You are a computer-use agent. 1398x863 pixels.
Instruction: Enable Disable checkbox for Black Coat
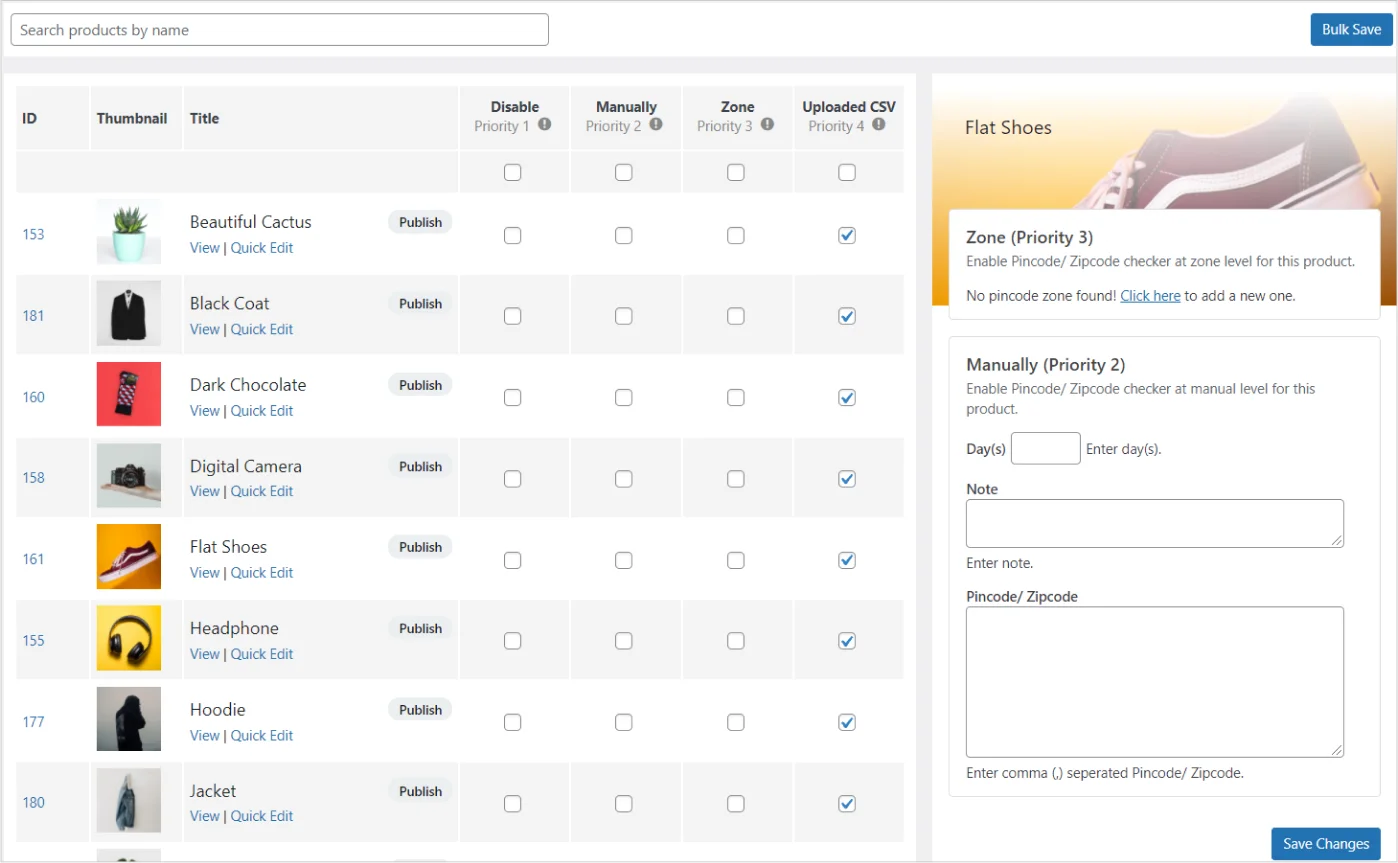(x=513, y=316)
